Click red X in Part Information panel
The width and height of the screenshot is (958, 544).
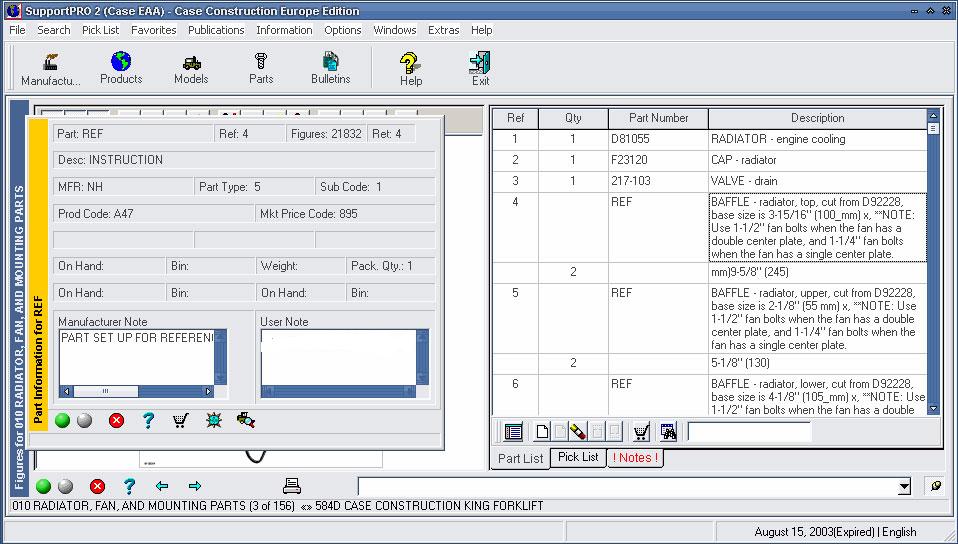click(x=117, y=421)
